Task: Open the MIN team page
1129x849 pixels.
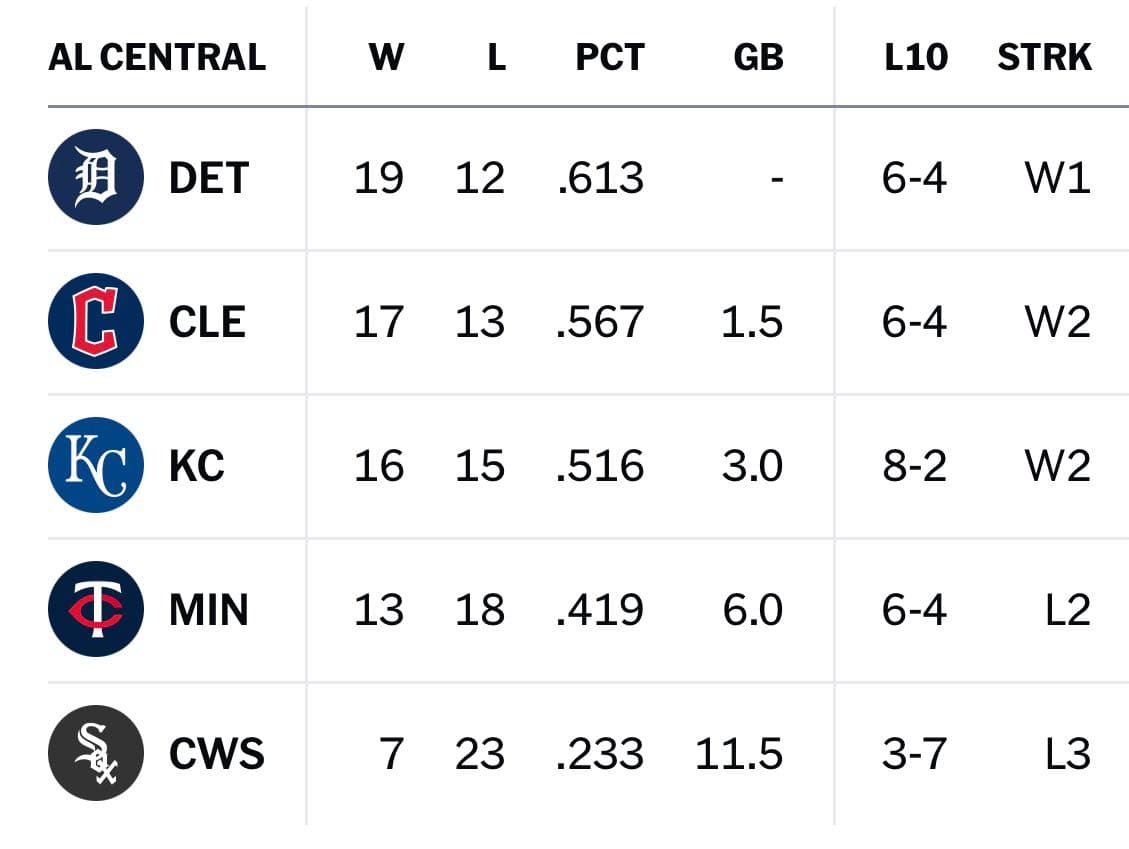Action: pos(208,610)
